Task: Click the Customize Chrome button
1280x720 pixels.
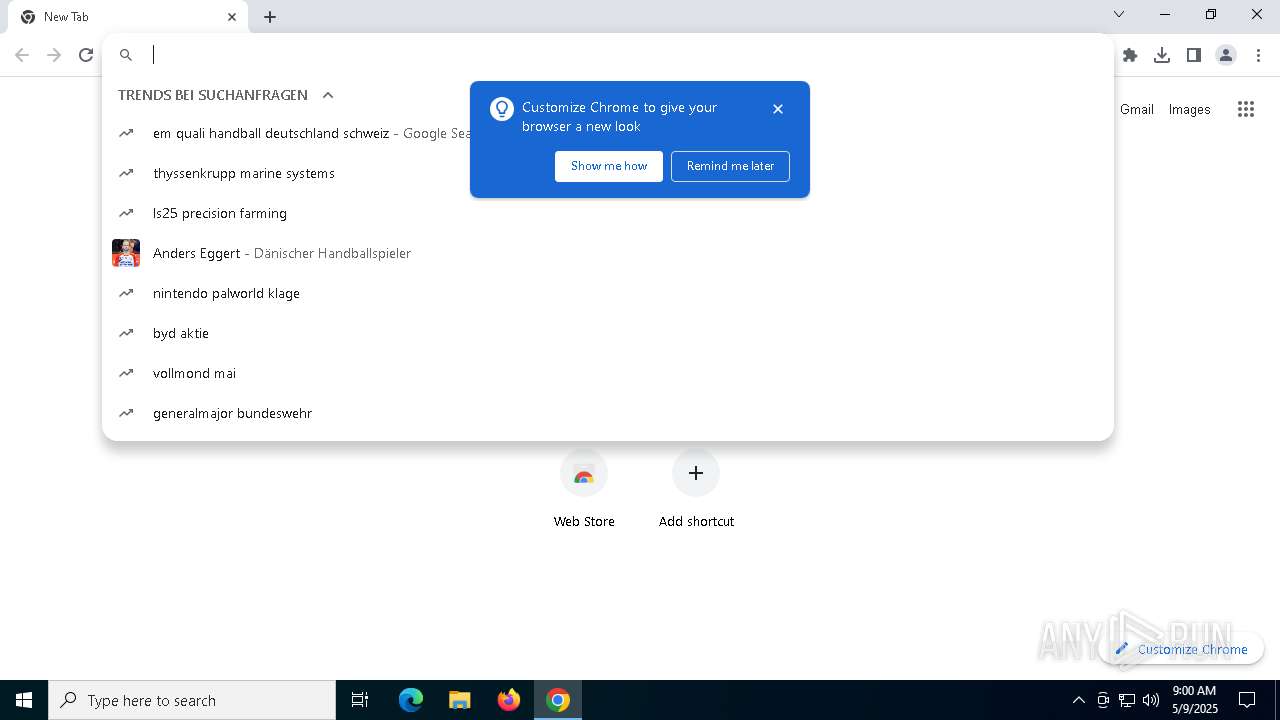Action: [x=1181, y=649]
